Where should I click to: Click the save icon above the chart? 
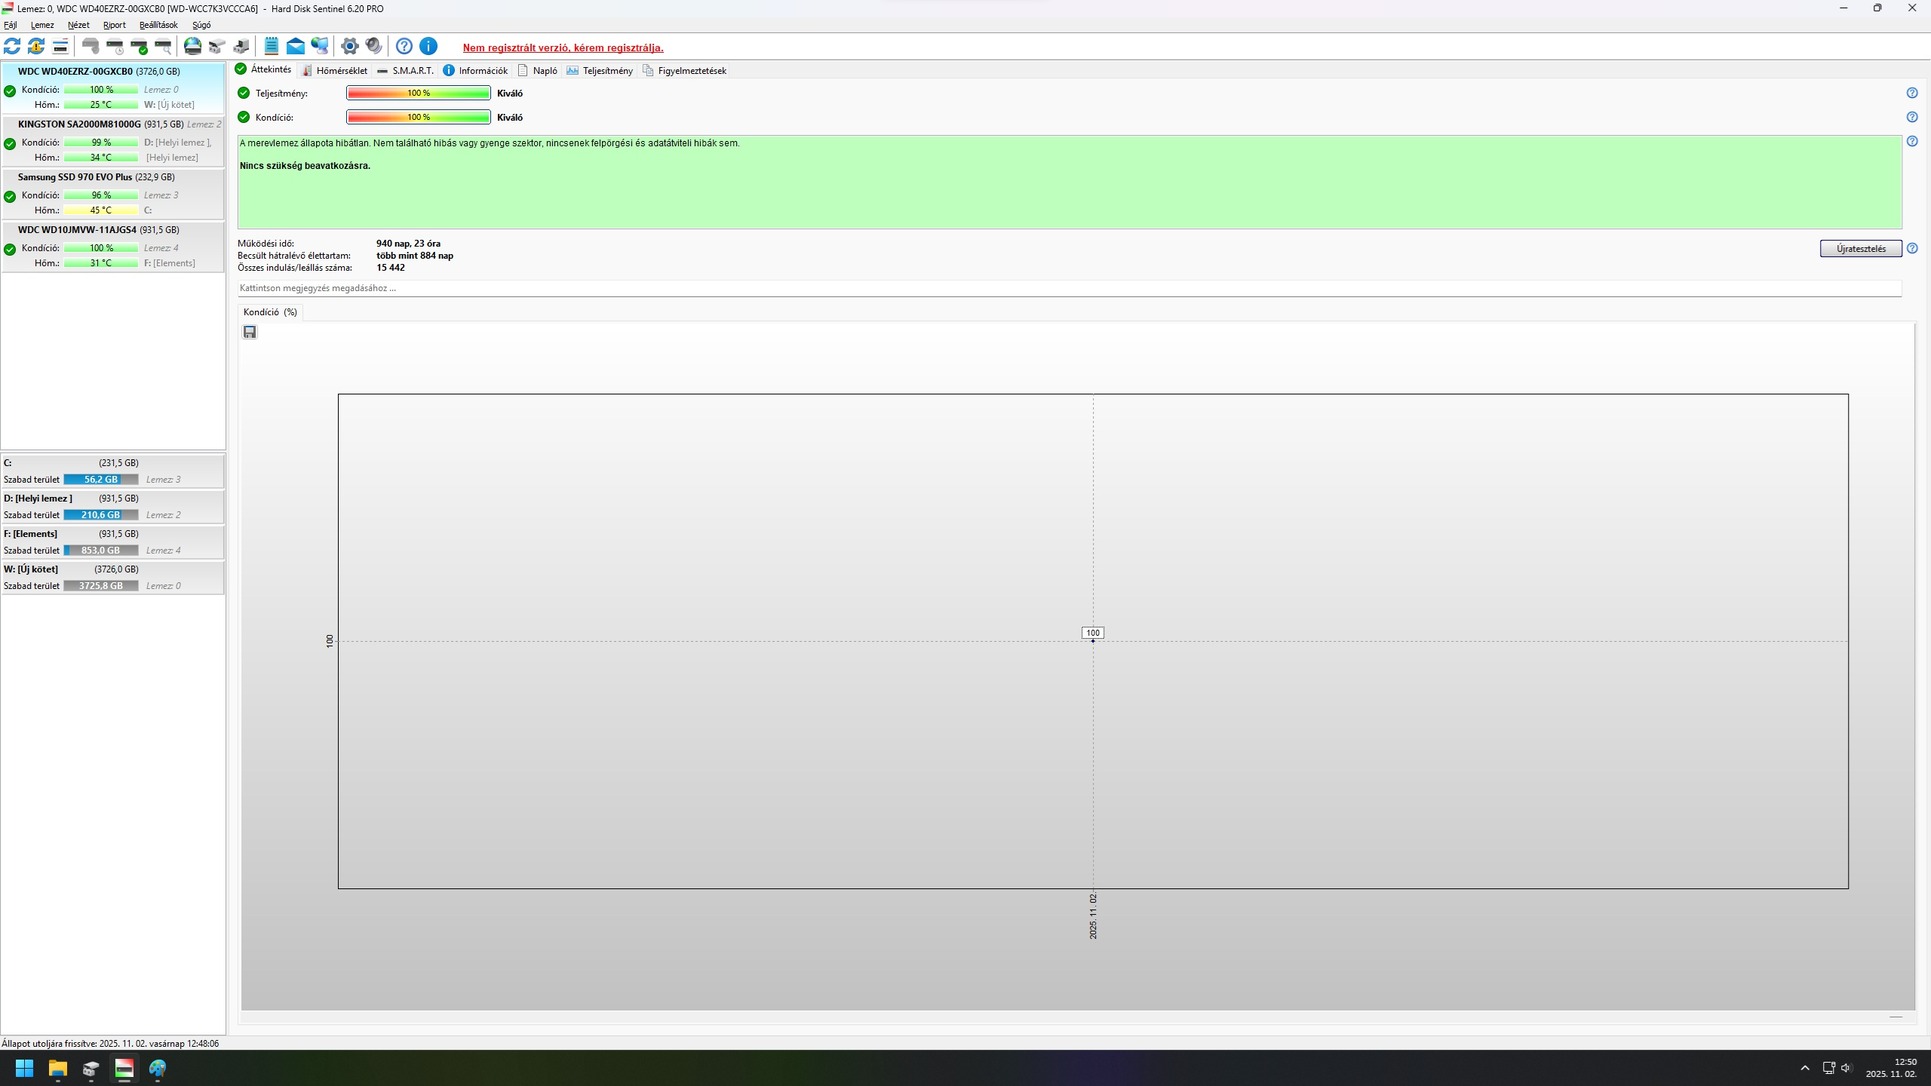250,332
